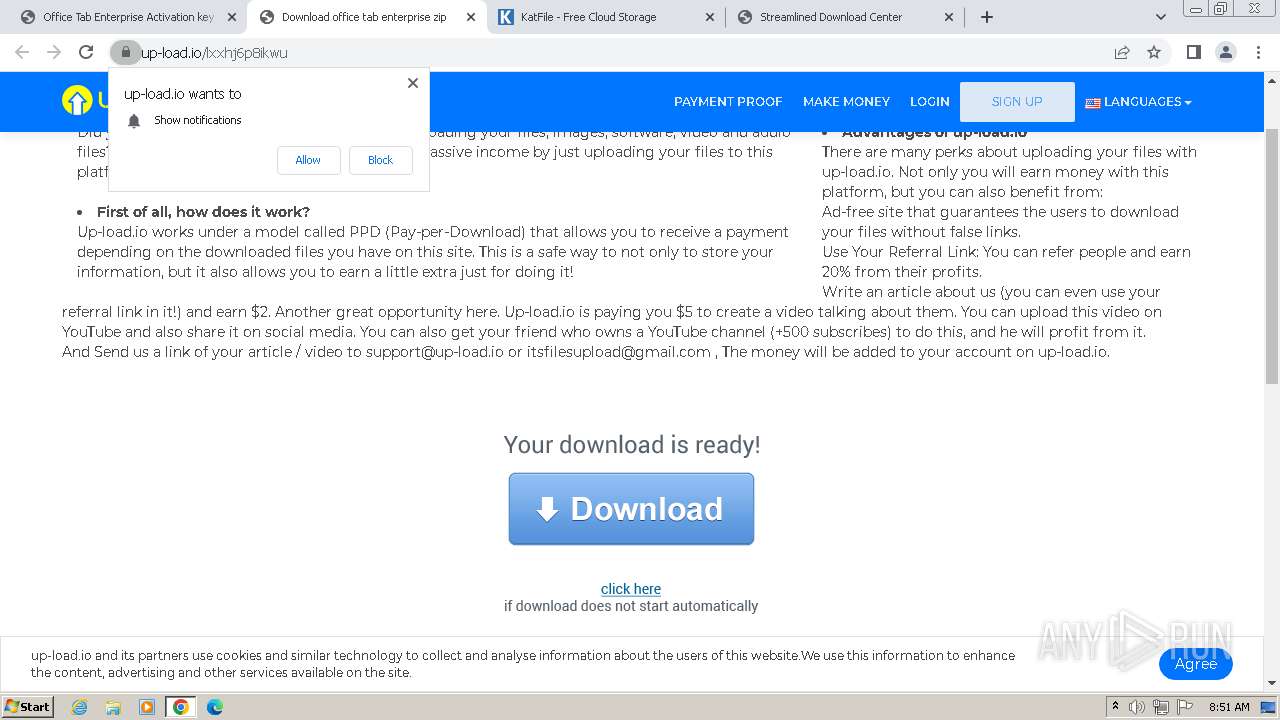Click the network tray icon

coord(1161,707)
